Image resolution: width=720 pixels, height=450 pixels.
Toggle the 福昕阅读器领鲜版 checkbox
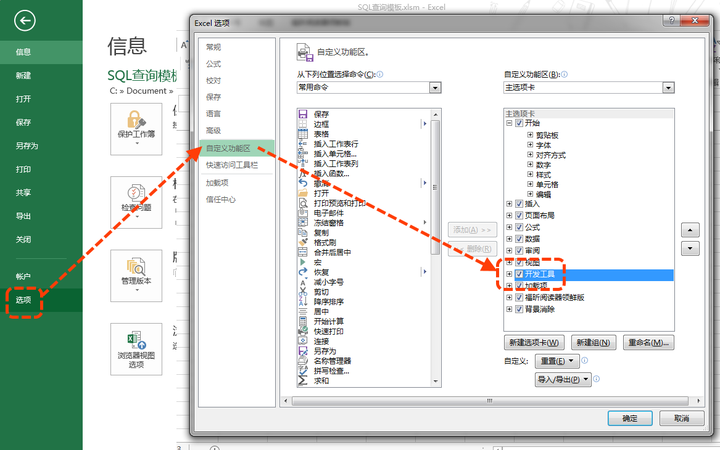519,298
